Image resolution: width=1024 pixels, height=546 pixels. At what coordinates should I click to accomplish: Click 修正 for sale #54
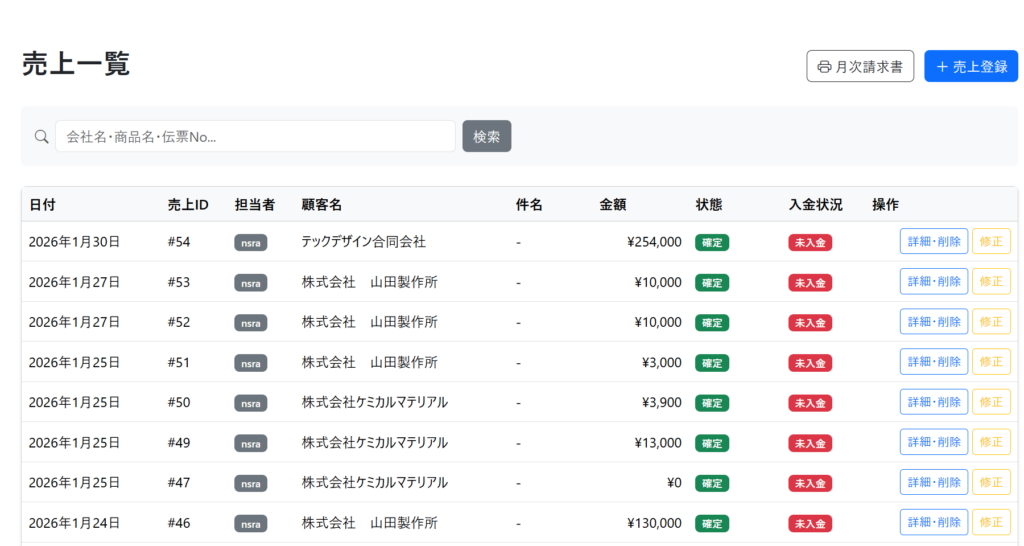(x=991, y=242)
